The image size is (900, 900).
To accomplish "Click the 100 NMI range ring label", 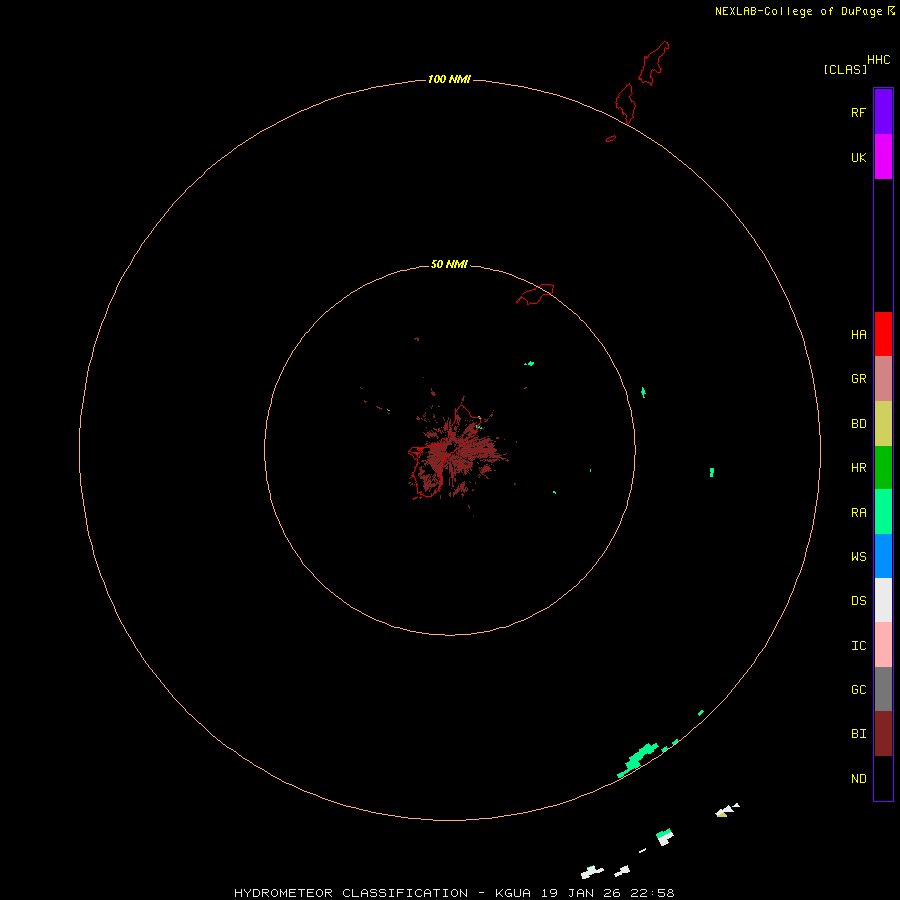I will tap(449, 79).
